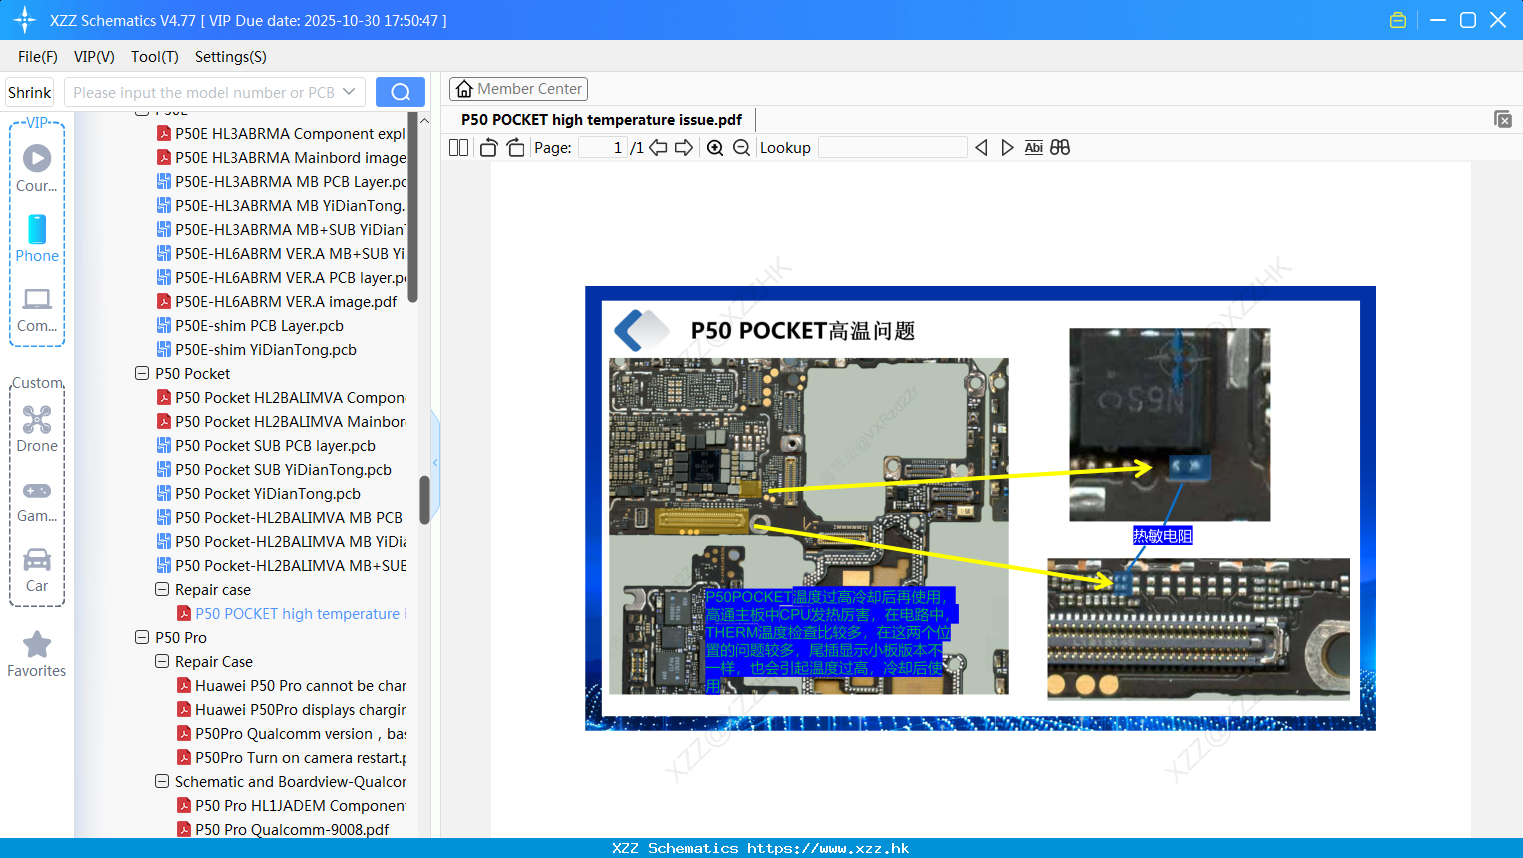Open the Car category
1523x858 pixels.
pyautogui.click(x=37, y=571)
